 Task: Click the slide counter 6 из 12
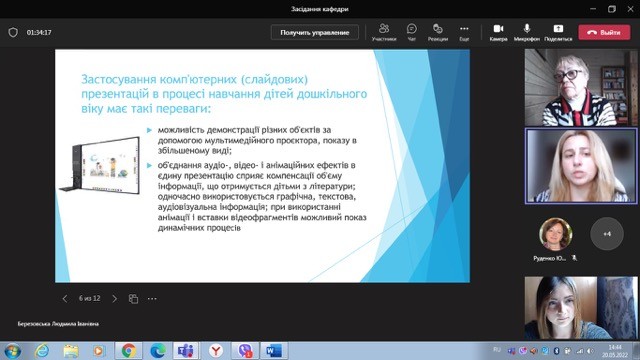(x=89, y=298)
